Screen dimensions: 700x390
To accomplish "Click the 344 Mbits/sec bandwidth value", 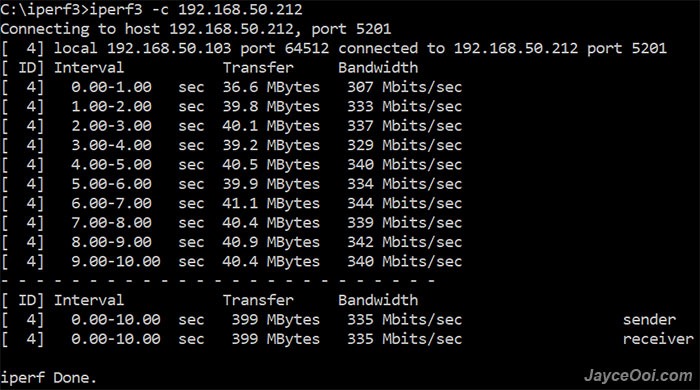I will [404, 203].
